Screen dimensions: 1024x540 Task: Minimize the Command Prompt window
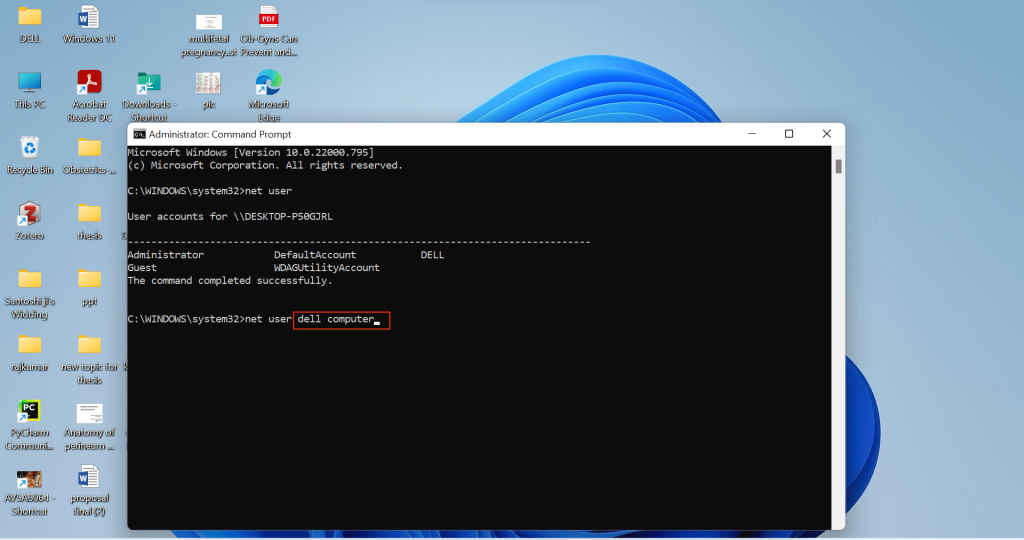(752, 134)
